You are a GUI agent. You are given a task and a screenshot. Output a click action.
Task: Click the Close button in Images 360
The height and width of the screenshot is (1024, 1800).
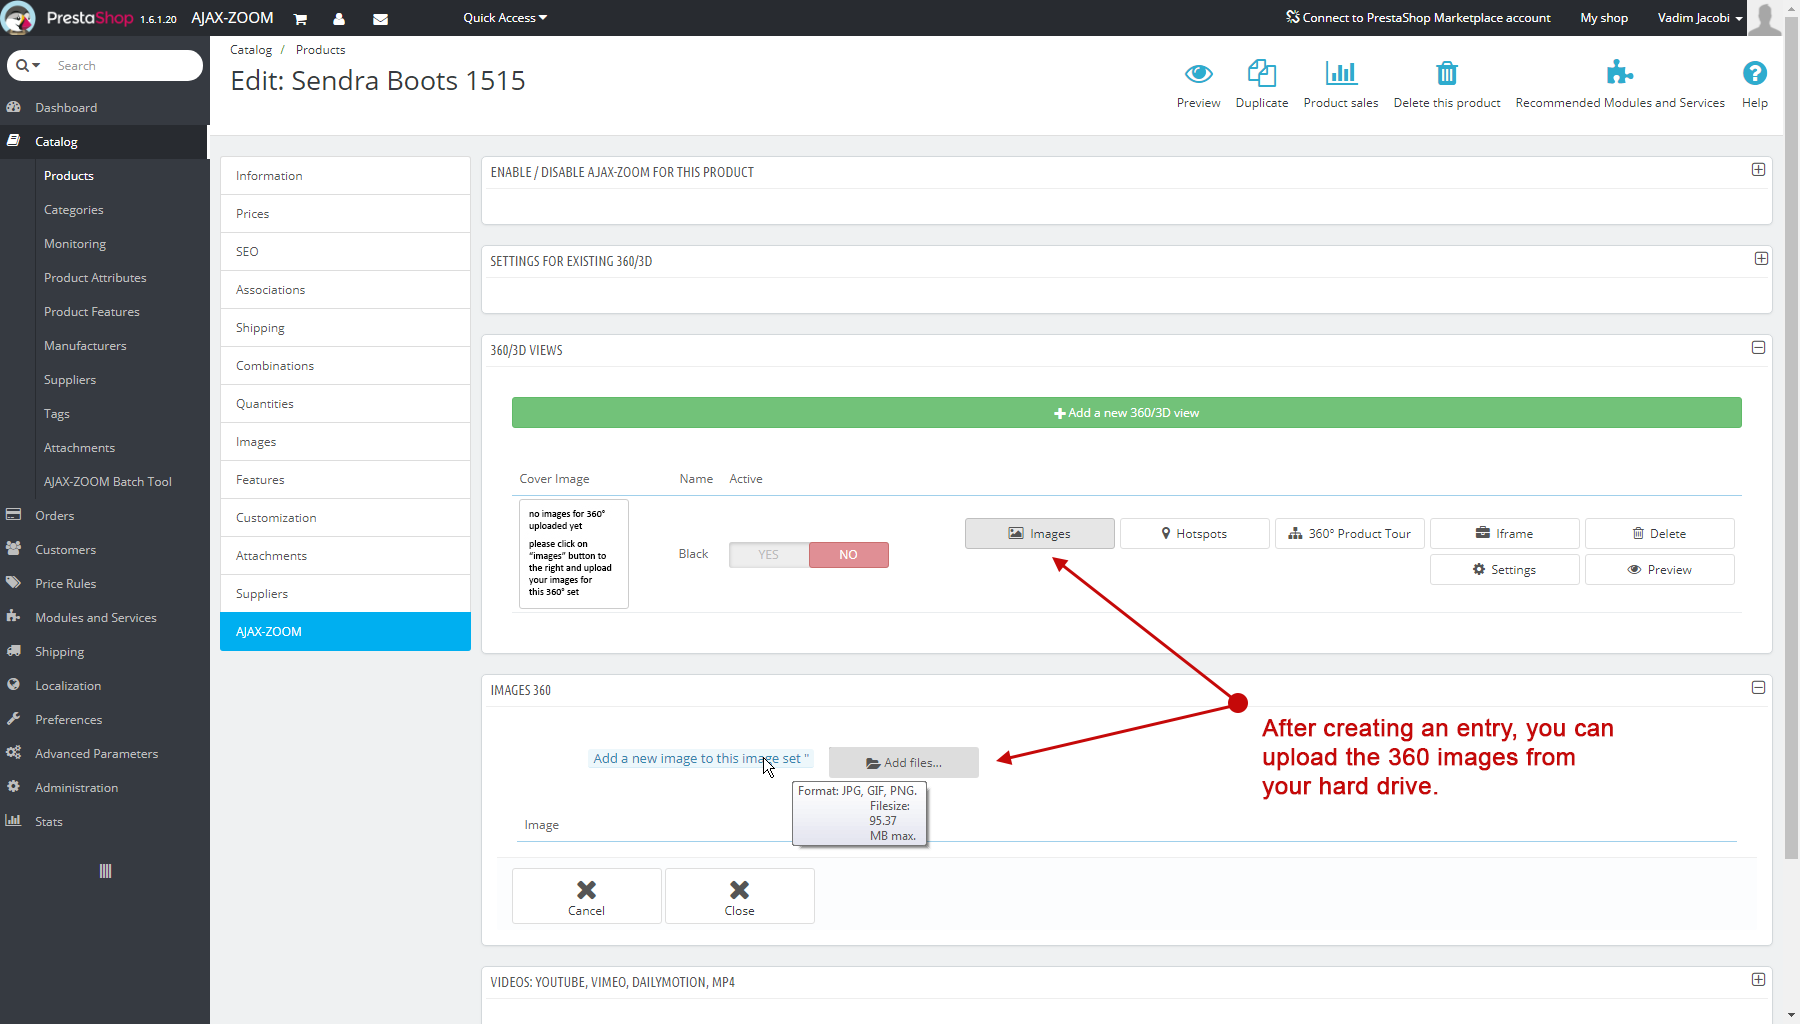tap(740, 896)
